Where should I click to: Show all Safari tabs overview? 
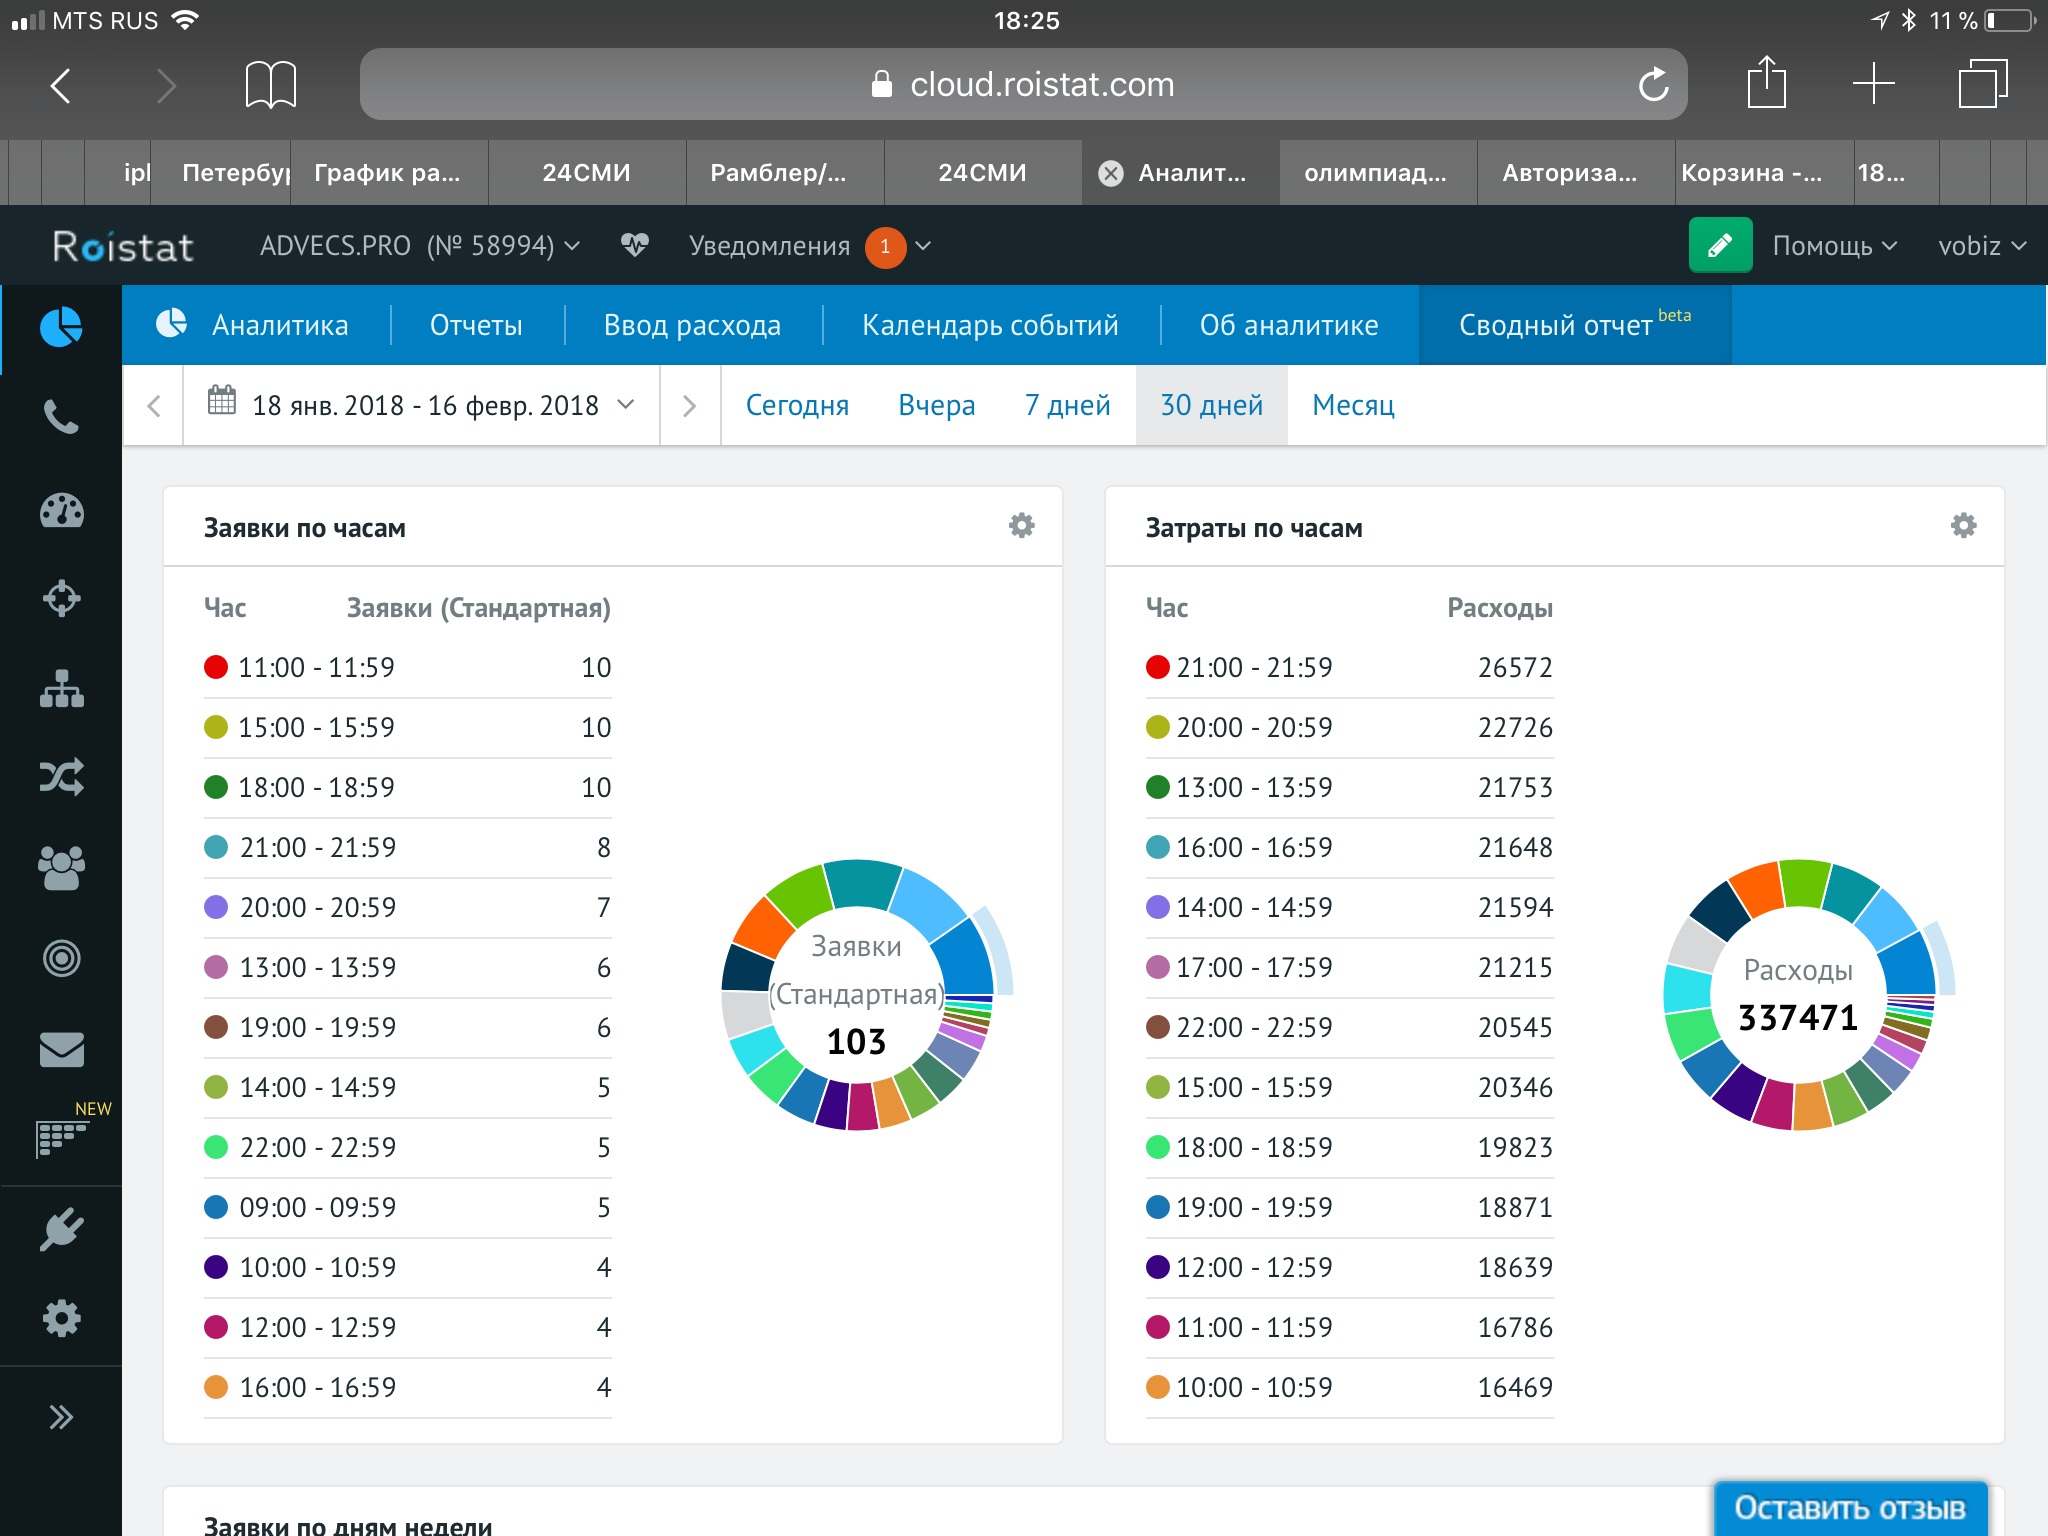(x=1982, y=83)
